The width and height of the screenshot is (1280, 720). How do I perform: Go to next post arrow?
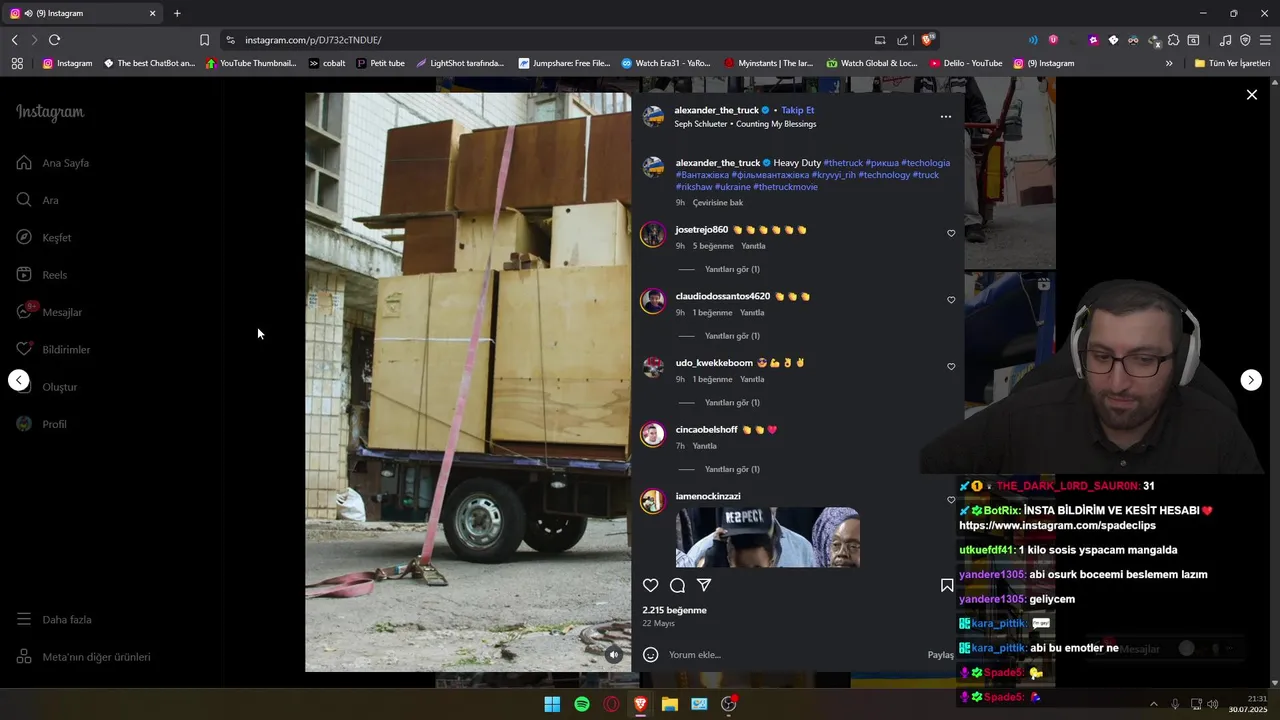[1251, 380]
